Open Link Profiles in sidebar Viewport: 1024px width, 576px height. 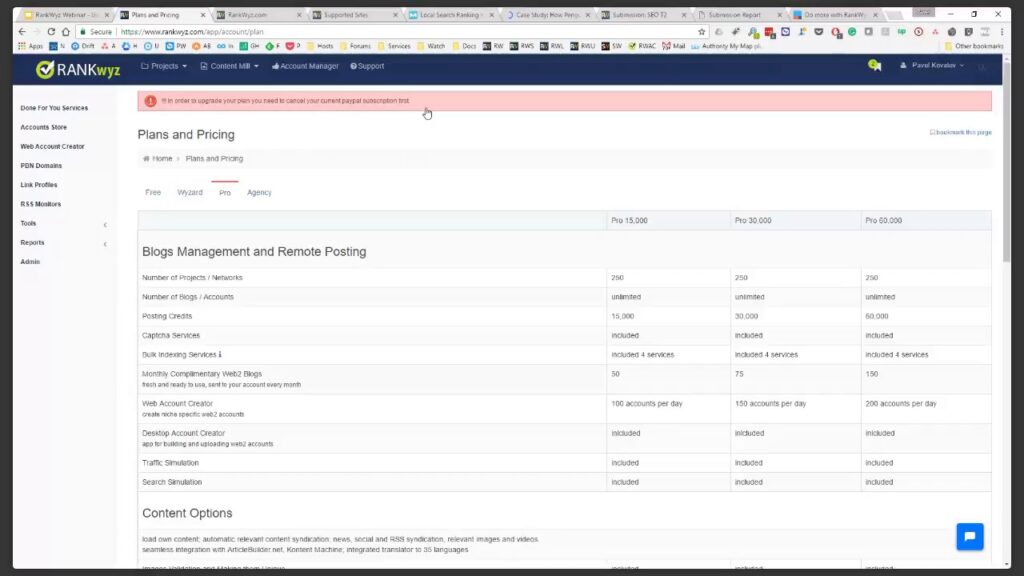(x=39, y=185)
